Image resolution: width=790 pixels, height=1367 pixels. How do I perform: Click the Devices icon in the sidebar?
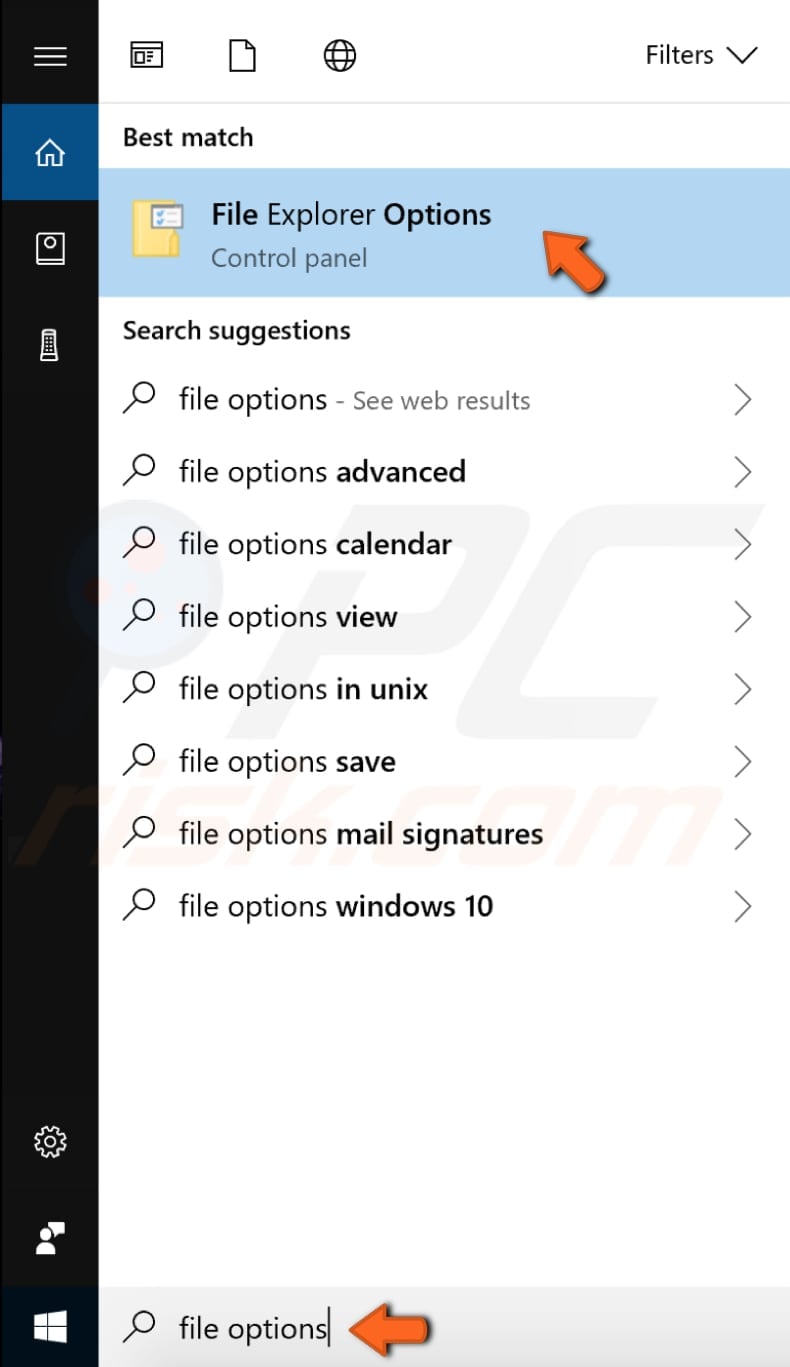tap(49, 345)
